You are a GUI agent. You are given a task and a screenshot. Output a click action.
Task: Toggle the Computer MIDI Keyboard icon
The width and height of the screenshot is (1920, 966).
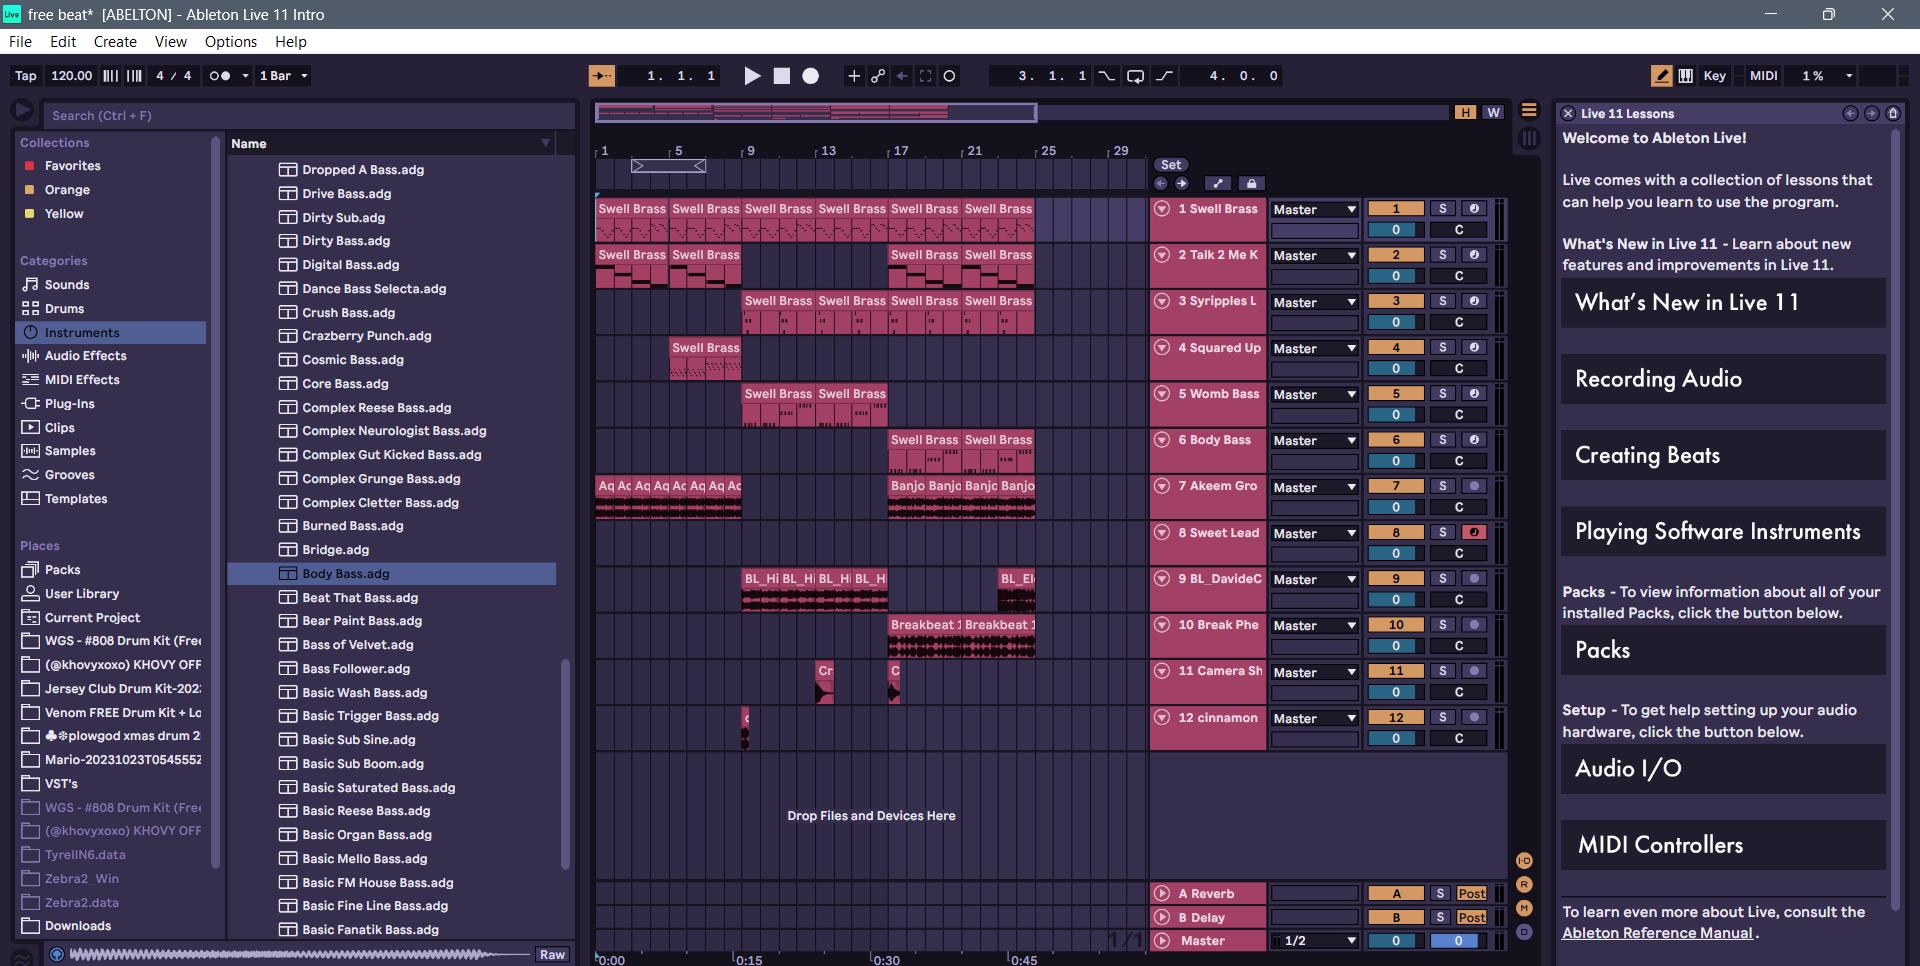tap(1686, 76)
